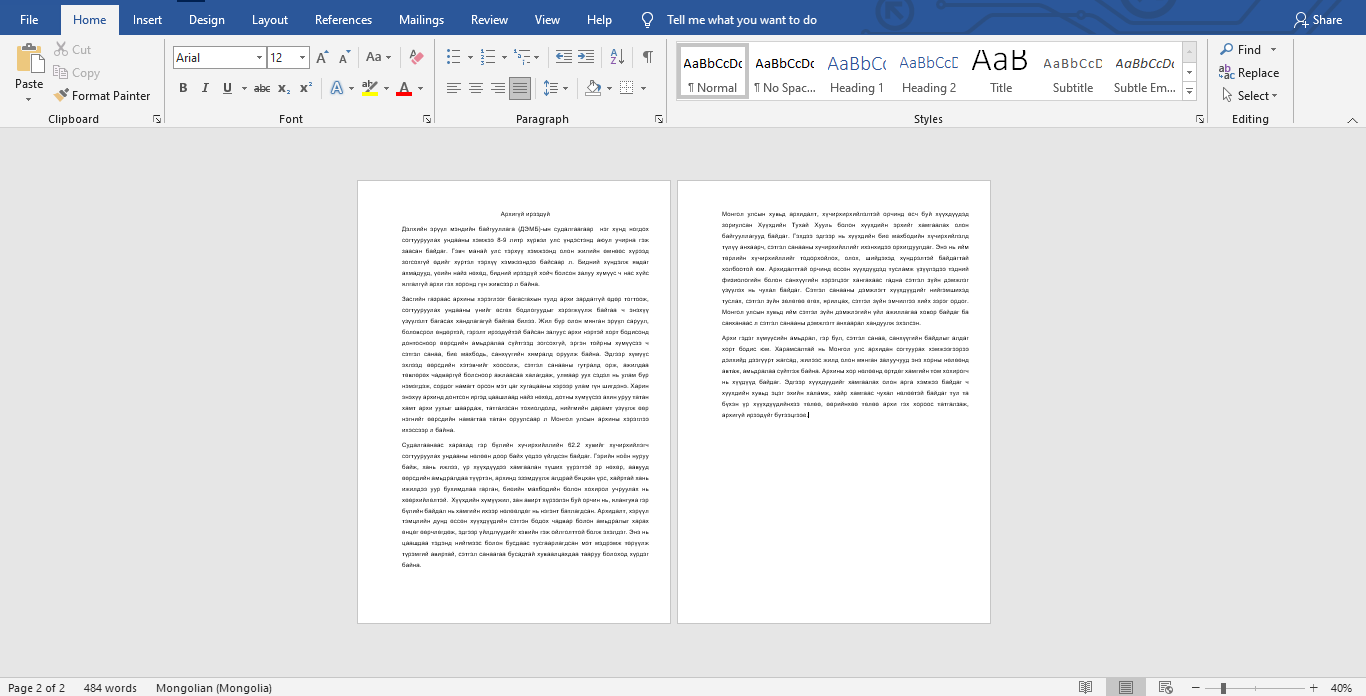Apply strikethrough to text
This screenshot has width=1366, height=696.
pos(262,88)
